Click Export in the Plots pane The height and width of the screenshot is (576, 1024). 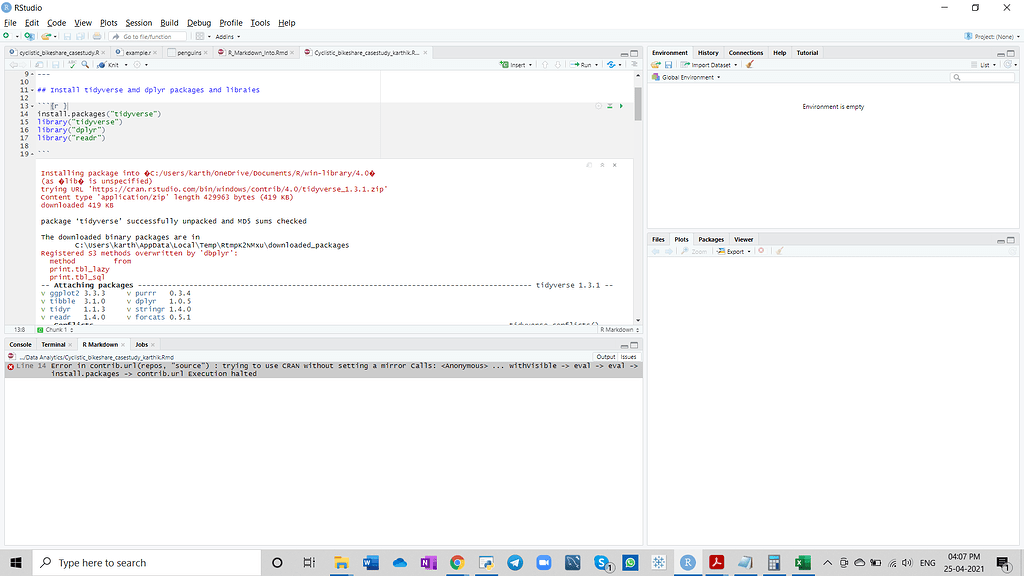coord(731,251)
